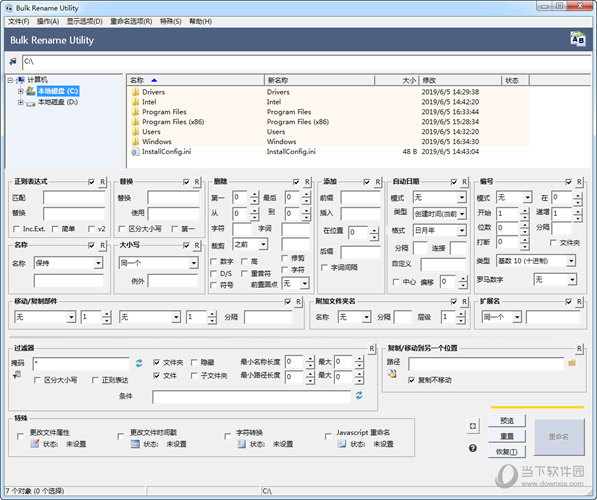Toggle the v2 checkbox

91,229
